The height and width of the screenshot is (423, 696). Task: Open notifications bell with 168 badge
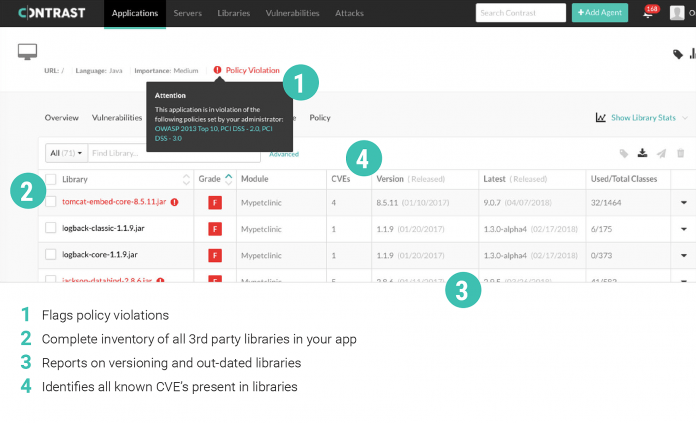[648, 14]
